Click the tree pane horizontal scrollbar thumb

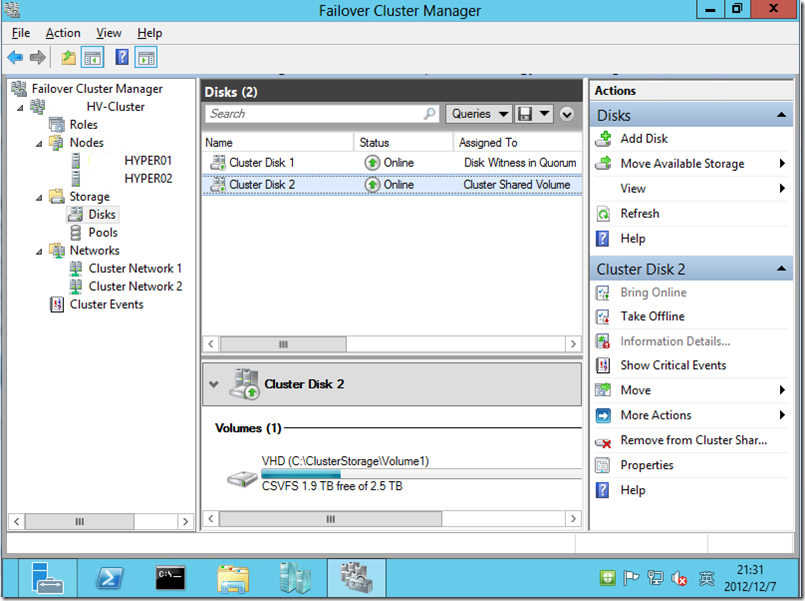point(80,521)
